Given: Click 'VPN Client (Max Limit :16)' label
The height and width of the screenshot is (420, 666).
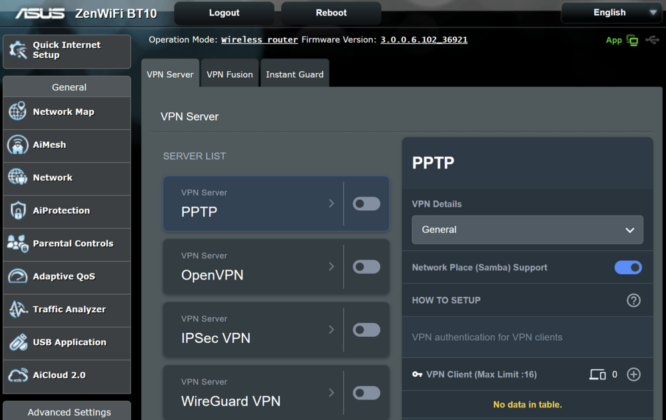Looking at the screenshot, I should [481, 375].
